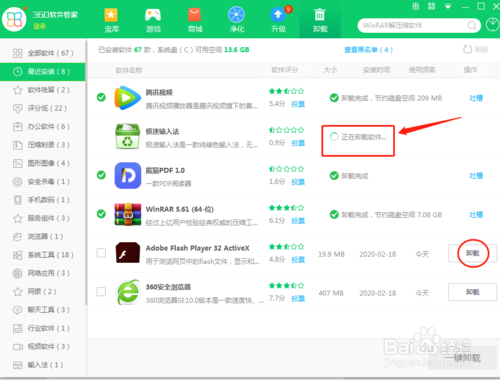The image size is (500, 380).
Task: Switch to the 净化 cleanup tab
Action: coord(236,20)
